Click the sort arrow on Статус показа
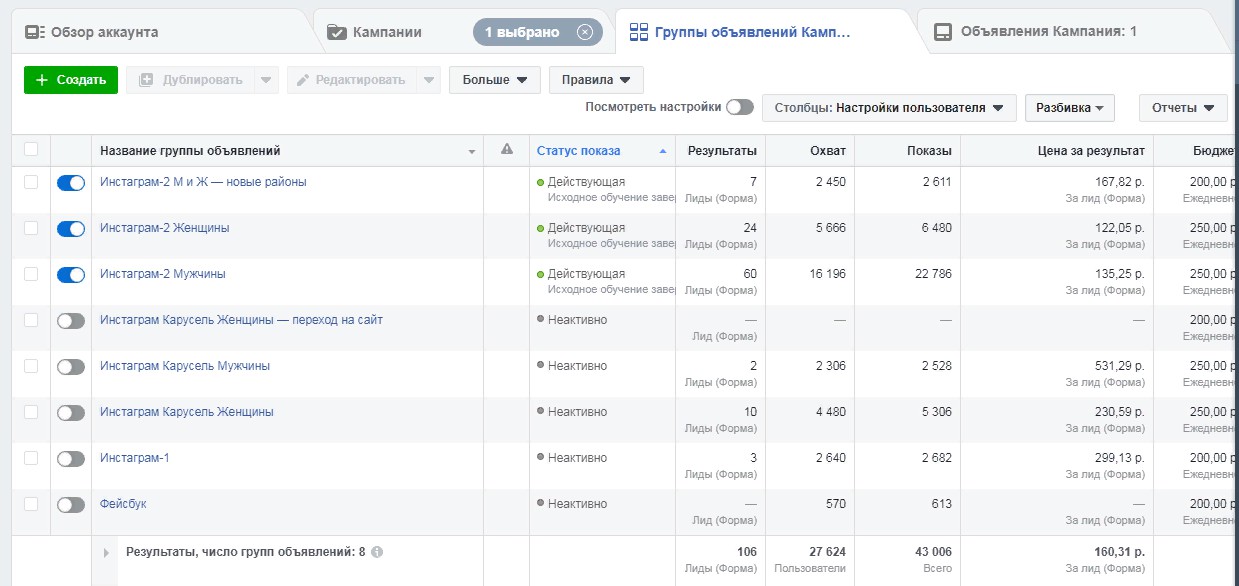The height and width of the screenshot is (586, 1239). coord(662,151)
